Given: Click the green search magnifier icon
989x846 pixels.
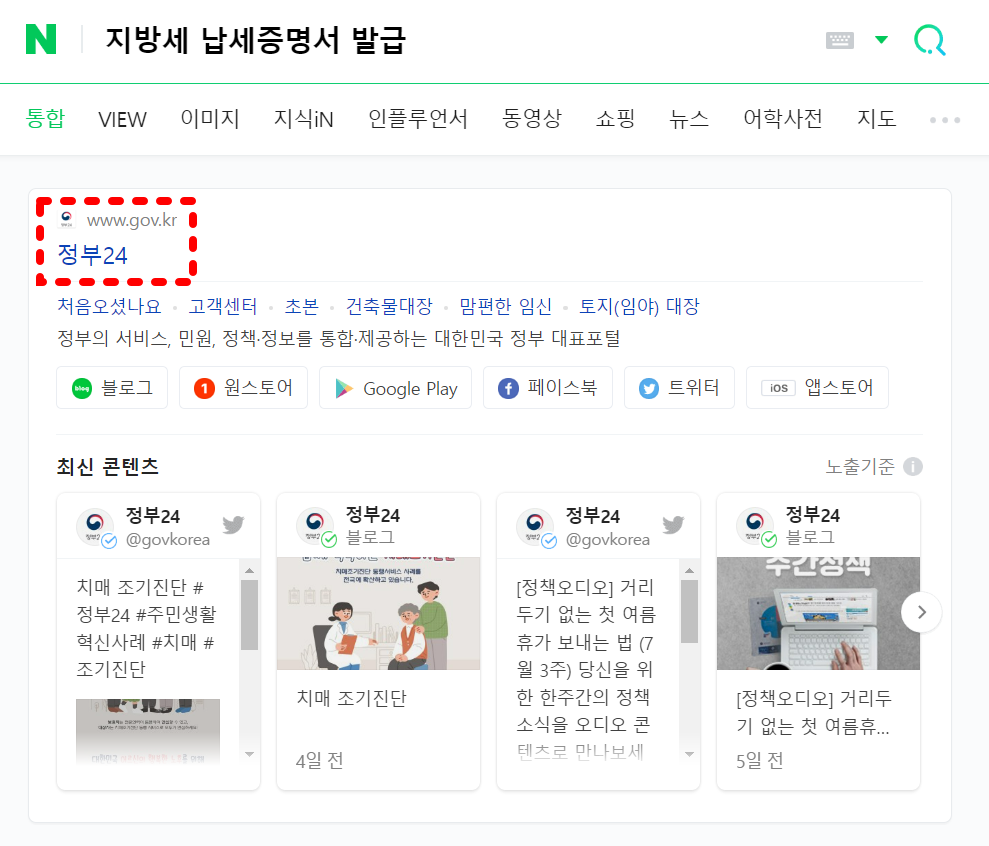Looking at the screenshot, I should coord(930,40).
